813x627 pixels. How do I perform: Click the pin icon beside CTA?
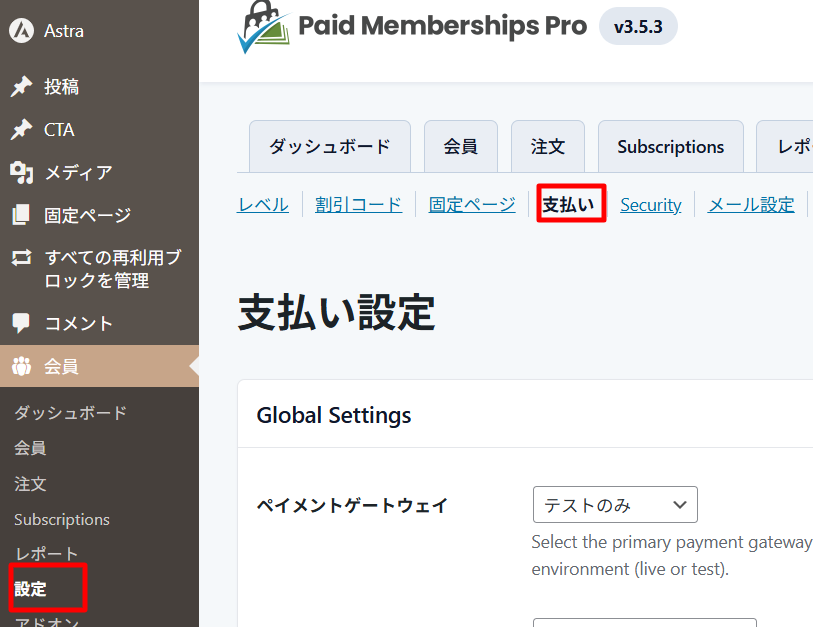pyautogui.click(x=21, y=130)
